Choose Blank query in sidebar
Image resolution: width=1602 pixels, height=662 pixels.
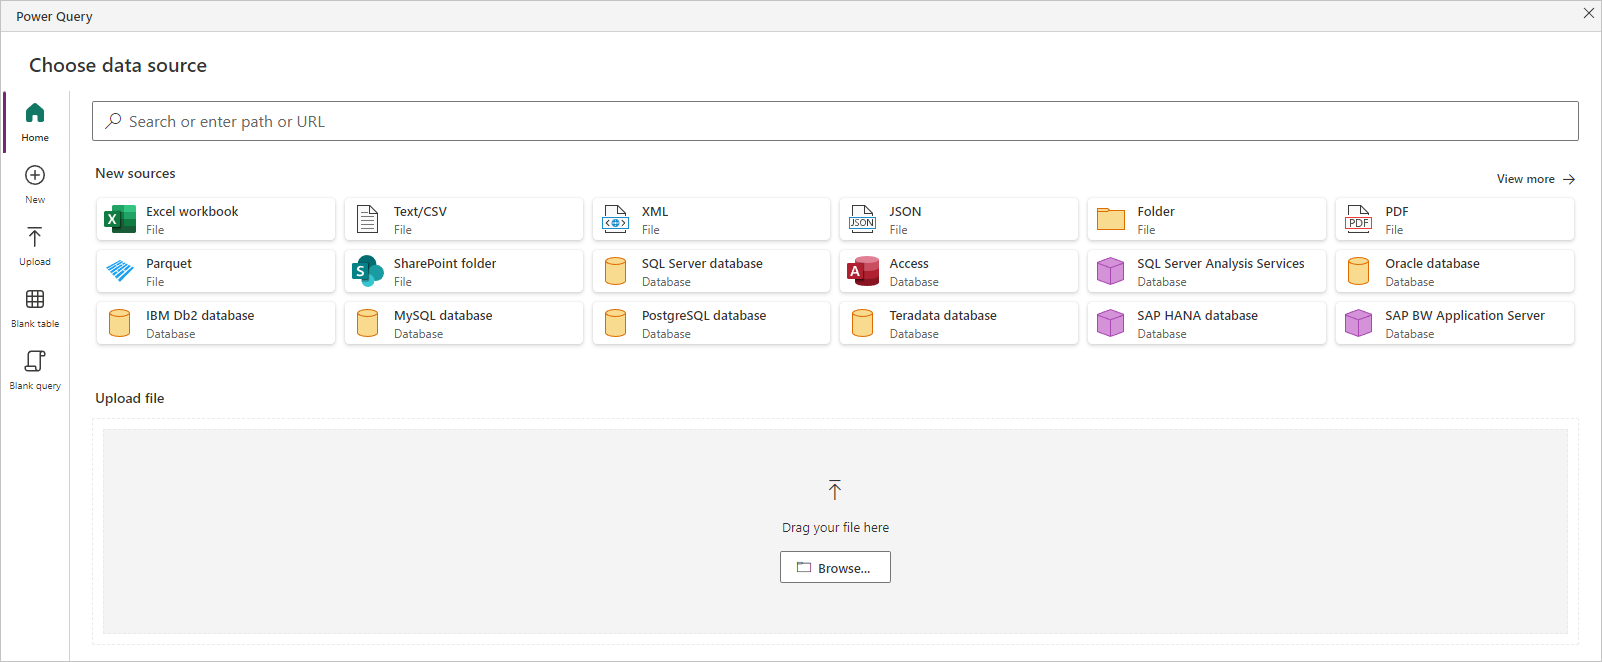35,371
